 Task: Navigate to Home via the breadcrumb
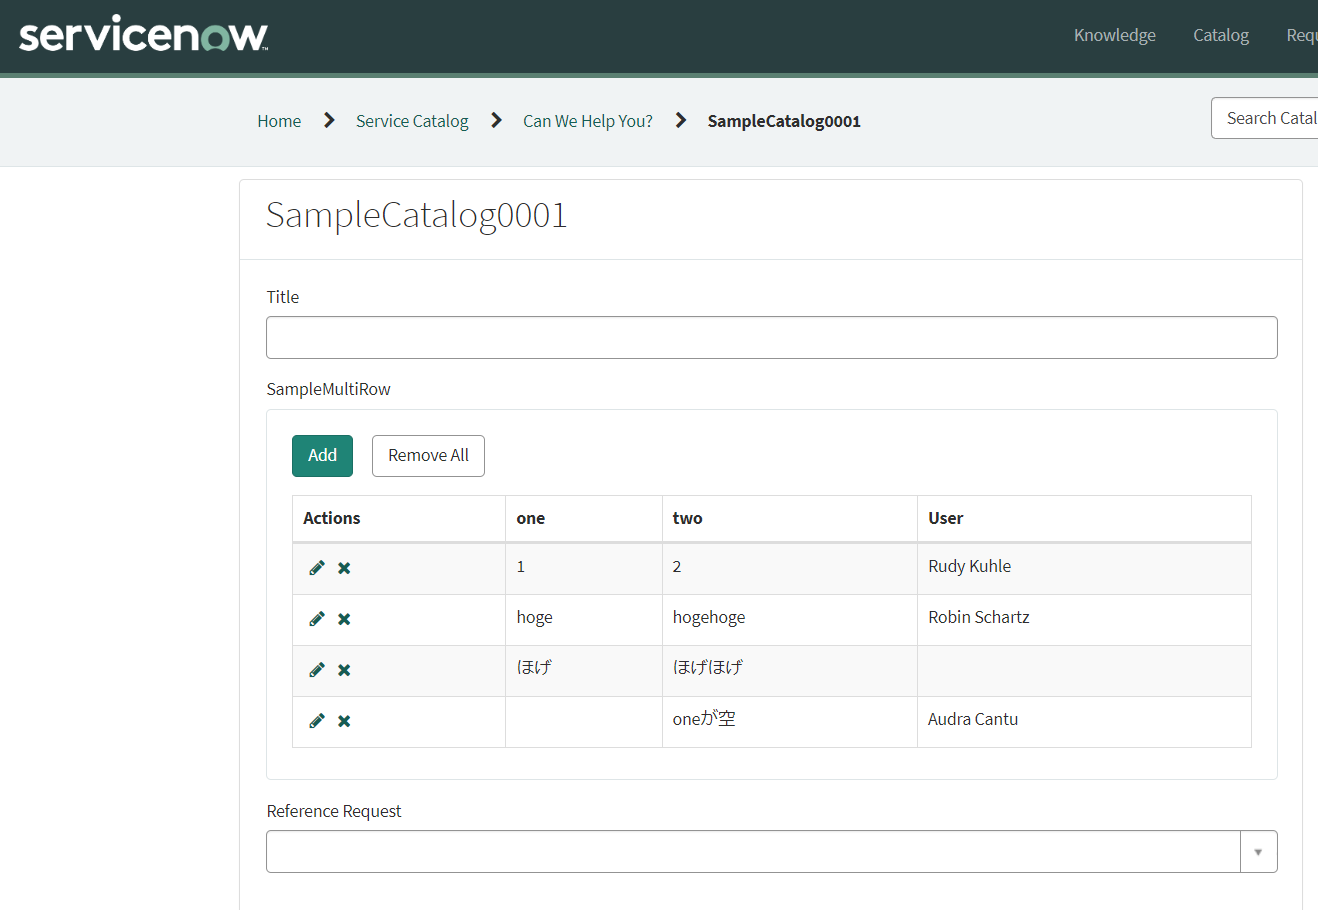pyautogui.click(x=278, y=120)
